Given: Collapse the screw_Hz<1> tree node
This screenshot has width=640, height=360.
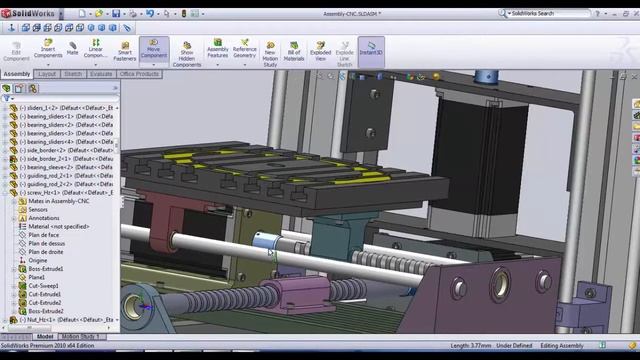Looking at the screenshot, I should tap(5, 193).
